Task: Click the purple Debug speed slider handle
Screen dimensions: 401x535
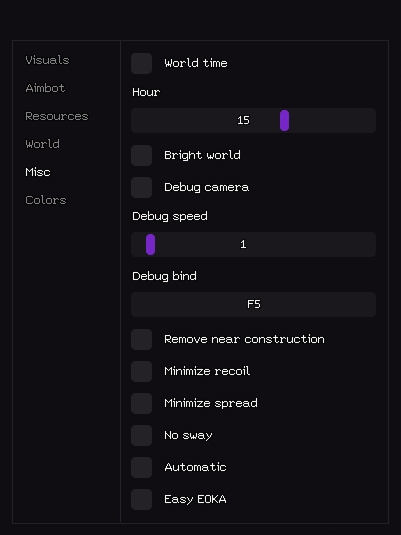Action: 151,245
